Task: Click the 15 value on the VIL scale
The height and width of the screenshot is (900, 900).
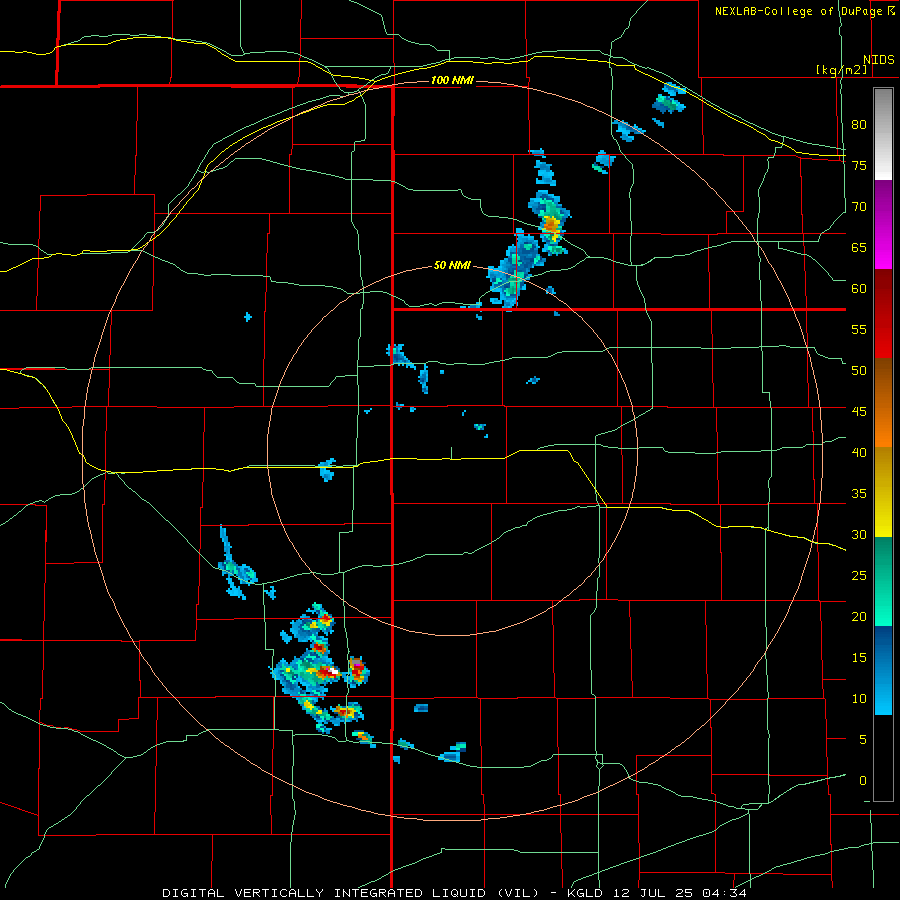Action: pos(859,657)
